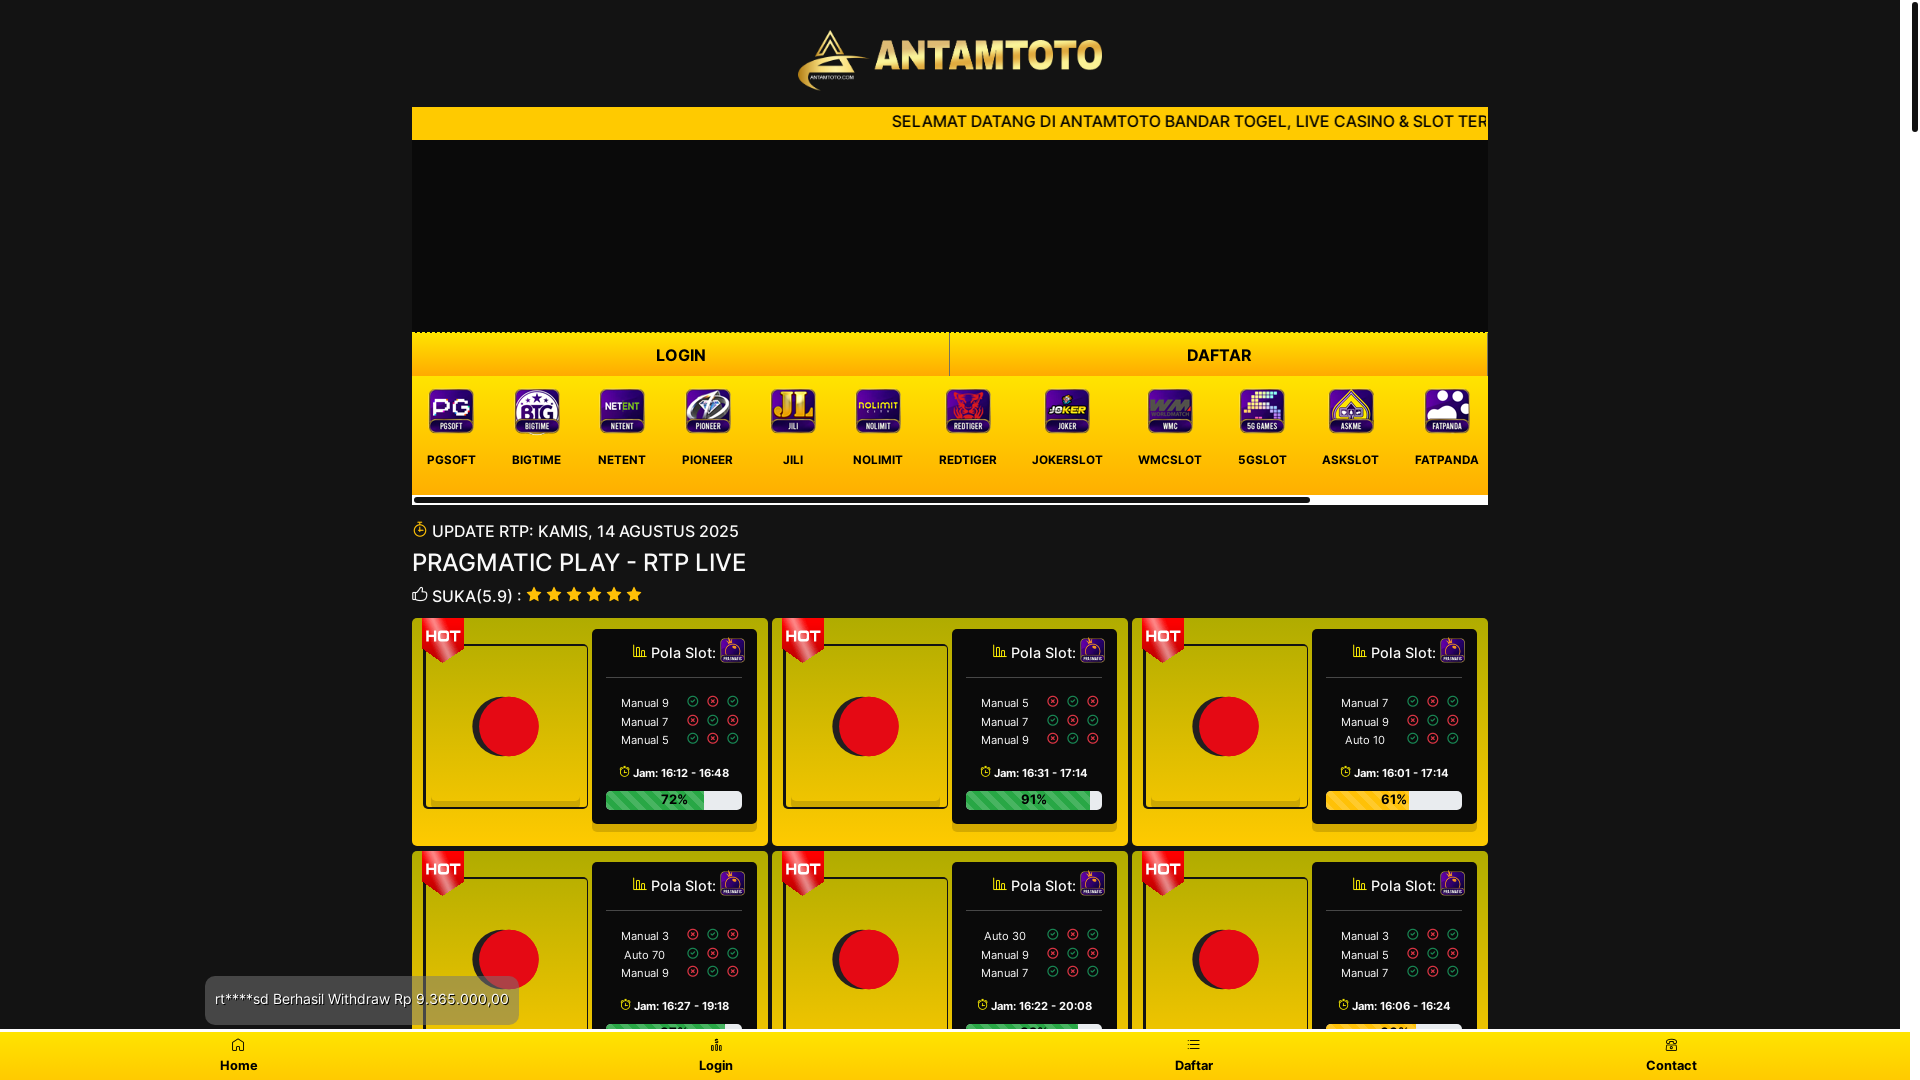Viewport: 1920px width, 1080px height.
Task: Open game thumbnail of Jam 16:22 - 20:08 card
Action: [x=866, y=955]
